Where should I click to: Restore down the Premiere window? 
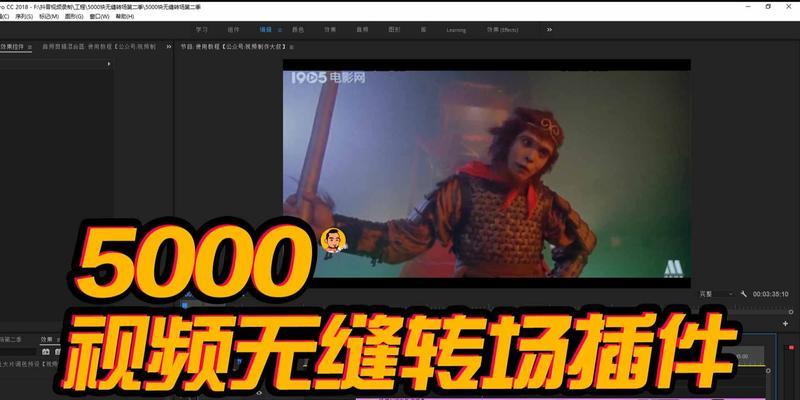pos(768,7)
